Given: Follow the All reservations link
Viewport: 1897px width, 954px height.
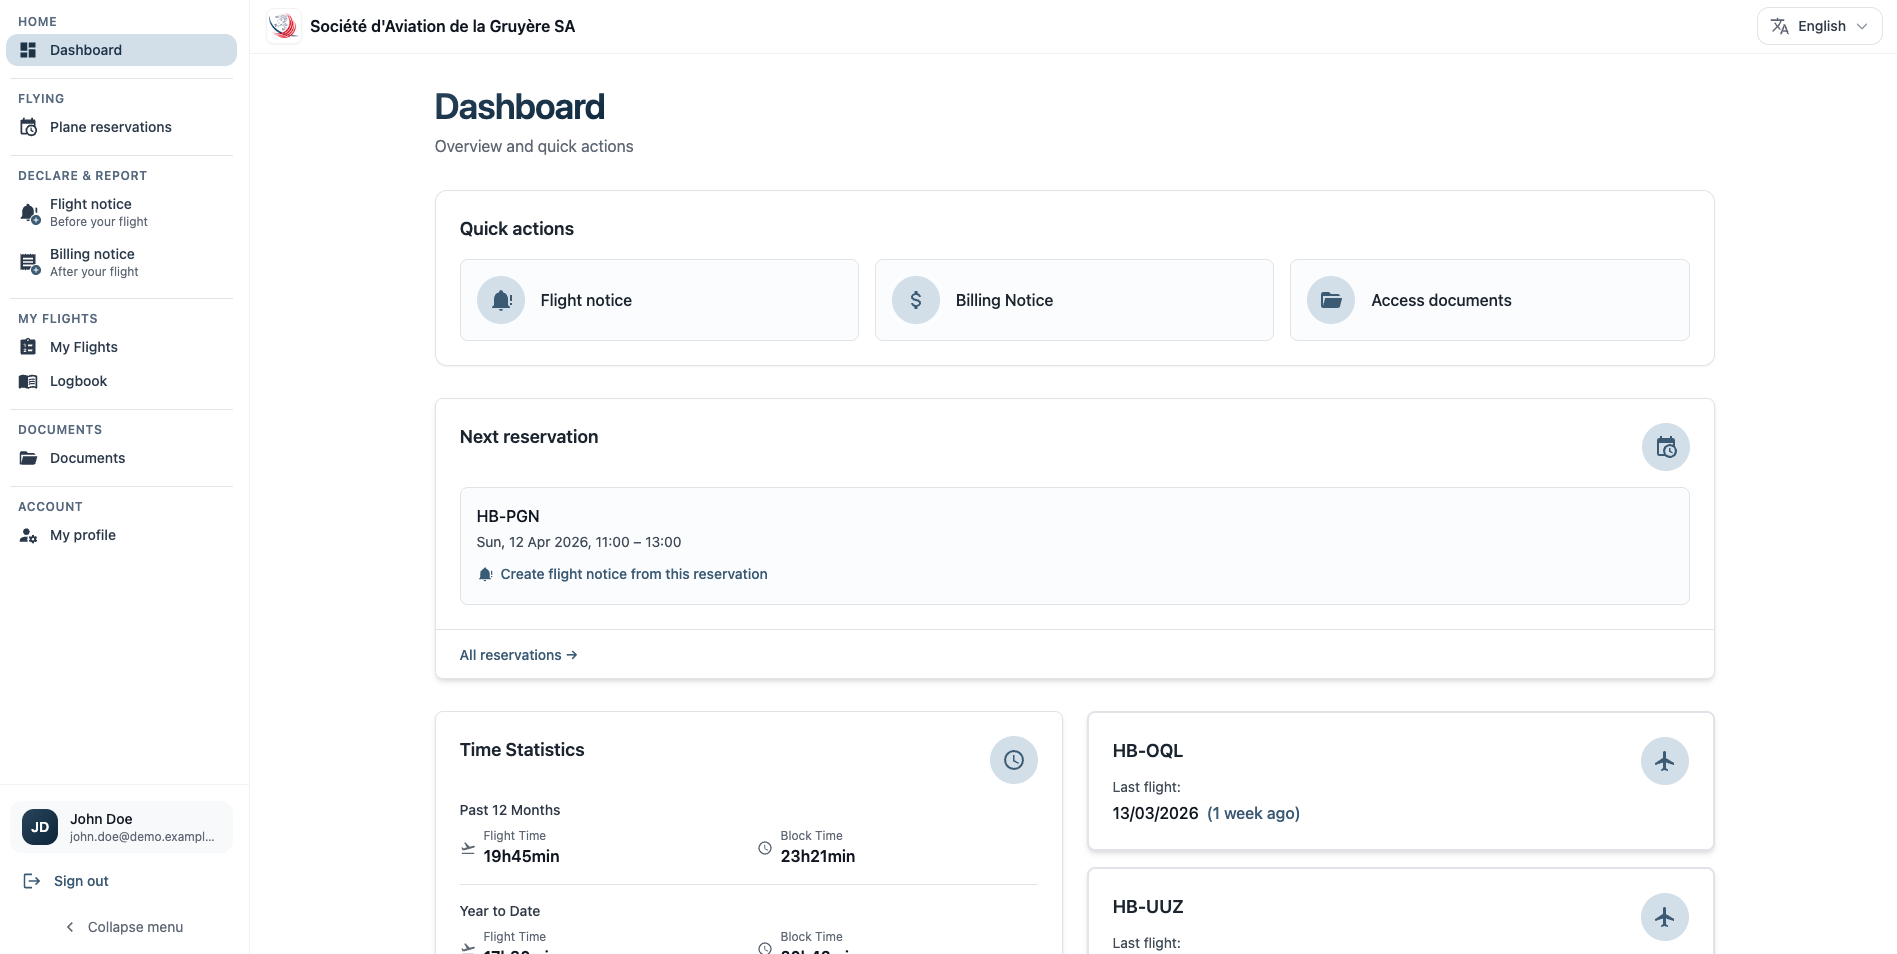Looking at the screenshot, I should click(x=518, y=655).
